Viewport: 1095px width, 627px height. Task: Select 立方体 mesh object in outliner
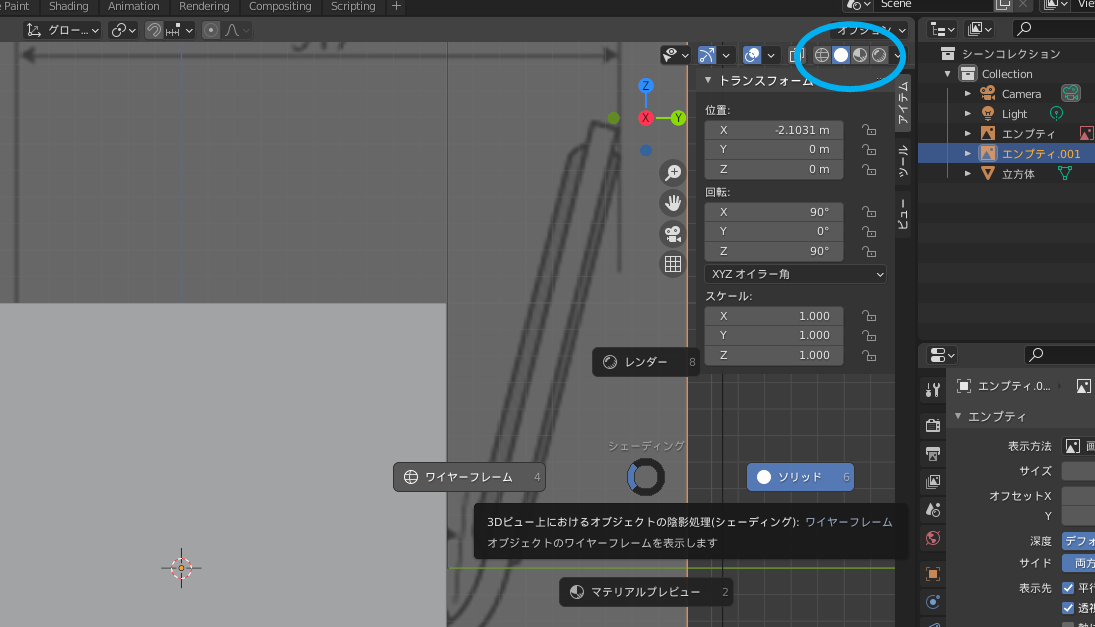tap(1018, 174)
